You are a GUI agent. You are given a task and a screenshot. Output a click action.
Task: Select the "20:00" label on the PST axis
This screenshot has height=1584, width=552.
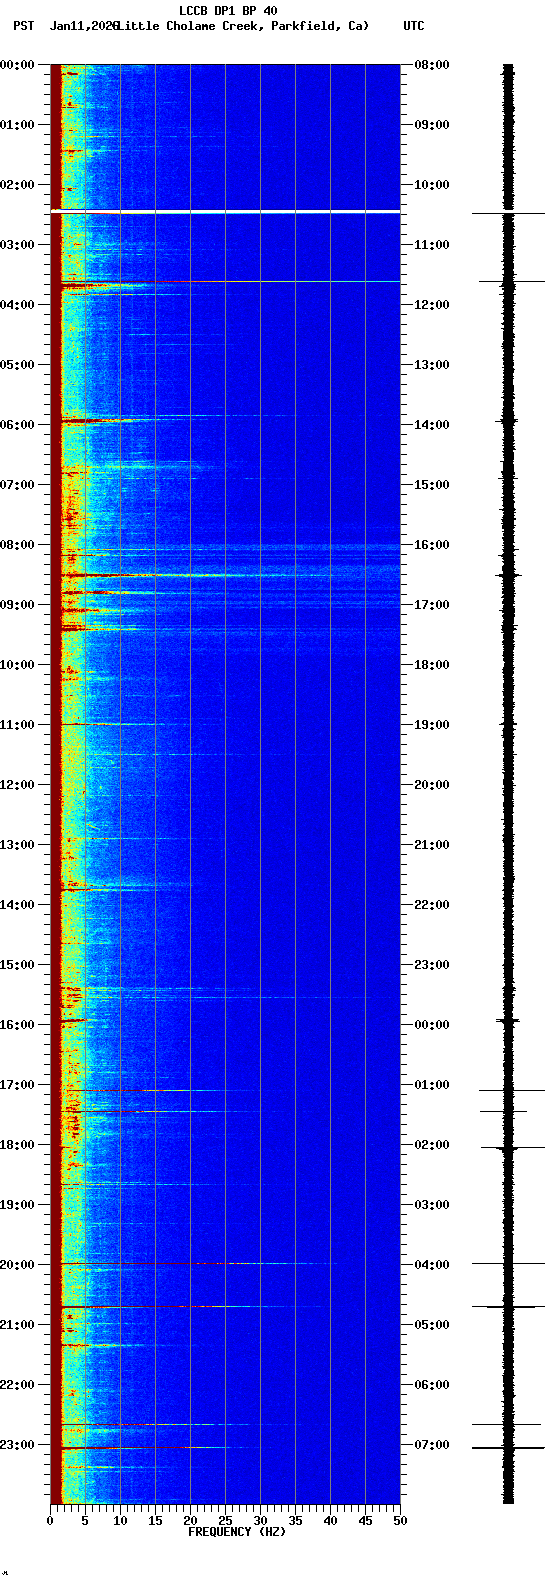pos(17,1265)
